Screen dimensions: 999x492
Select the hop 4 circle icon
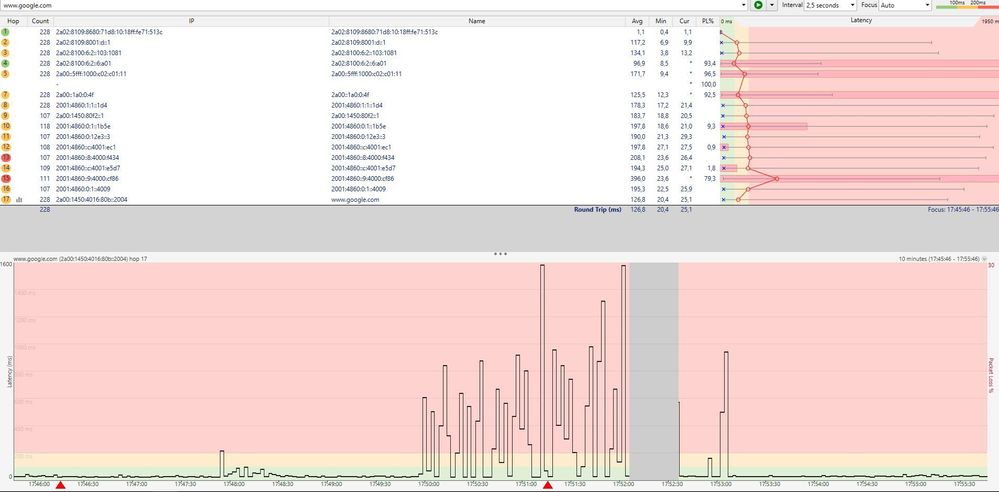(x=6, y=63)
